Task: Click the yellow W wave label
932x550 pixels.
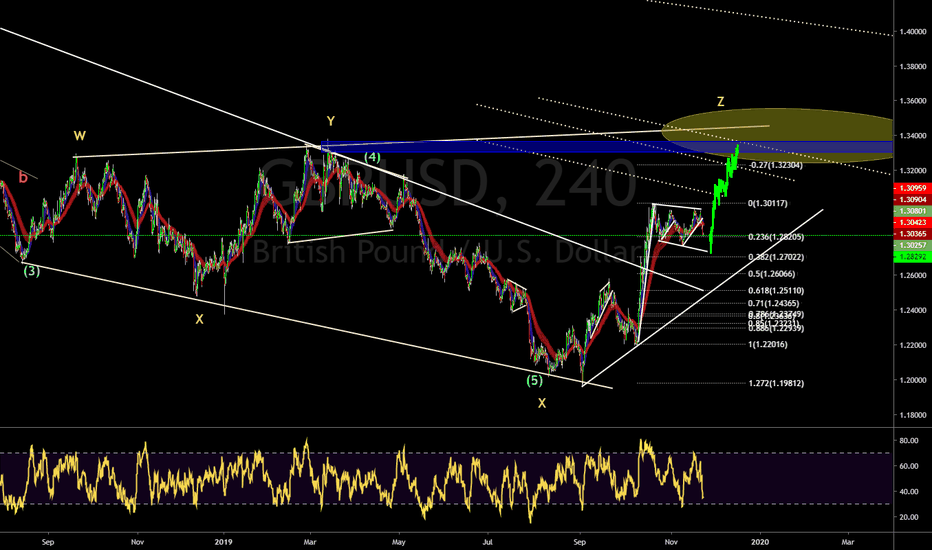Action: coord(77,135)
